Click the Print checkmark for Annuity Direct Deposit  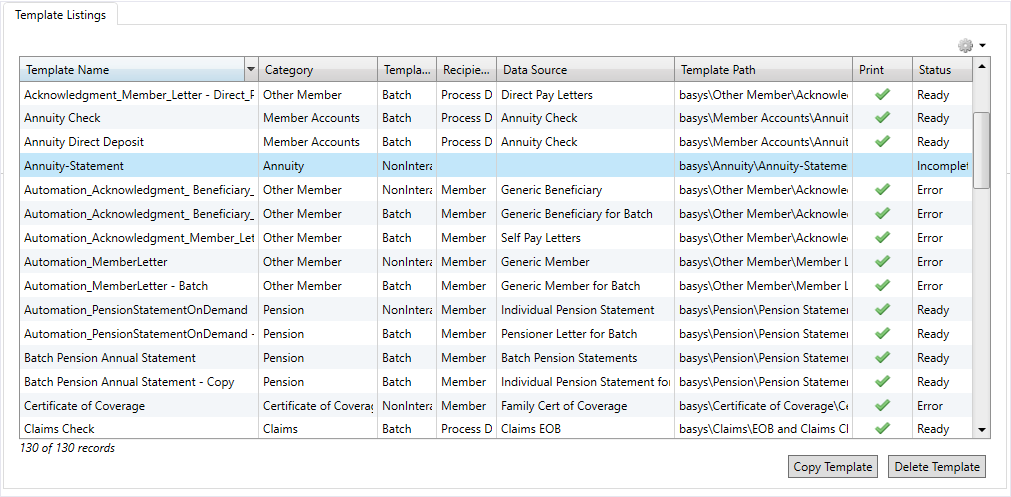[882, 142]
